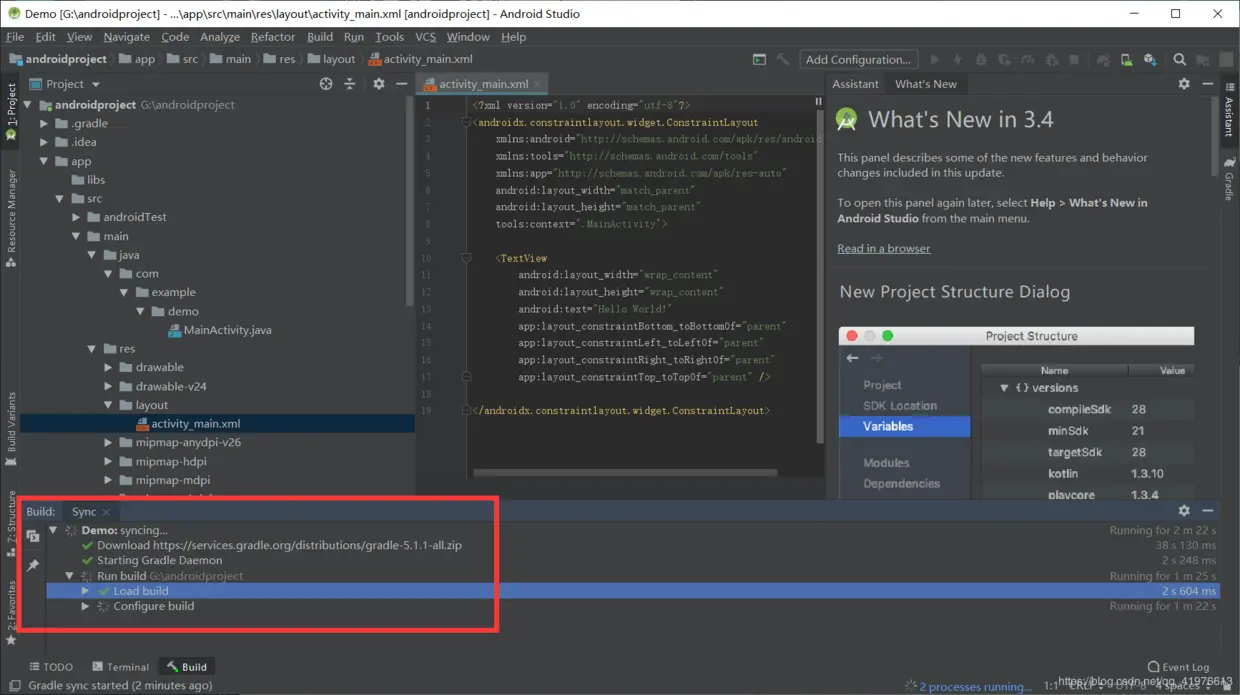Toggle the Pin tab icon in Build panel

(33, 566)
